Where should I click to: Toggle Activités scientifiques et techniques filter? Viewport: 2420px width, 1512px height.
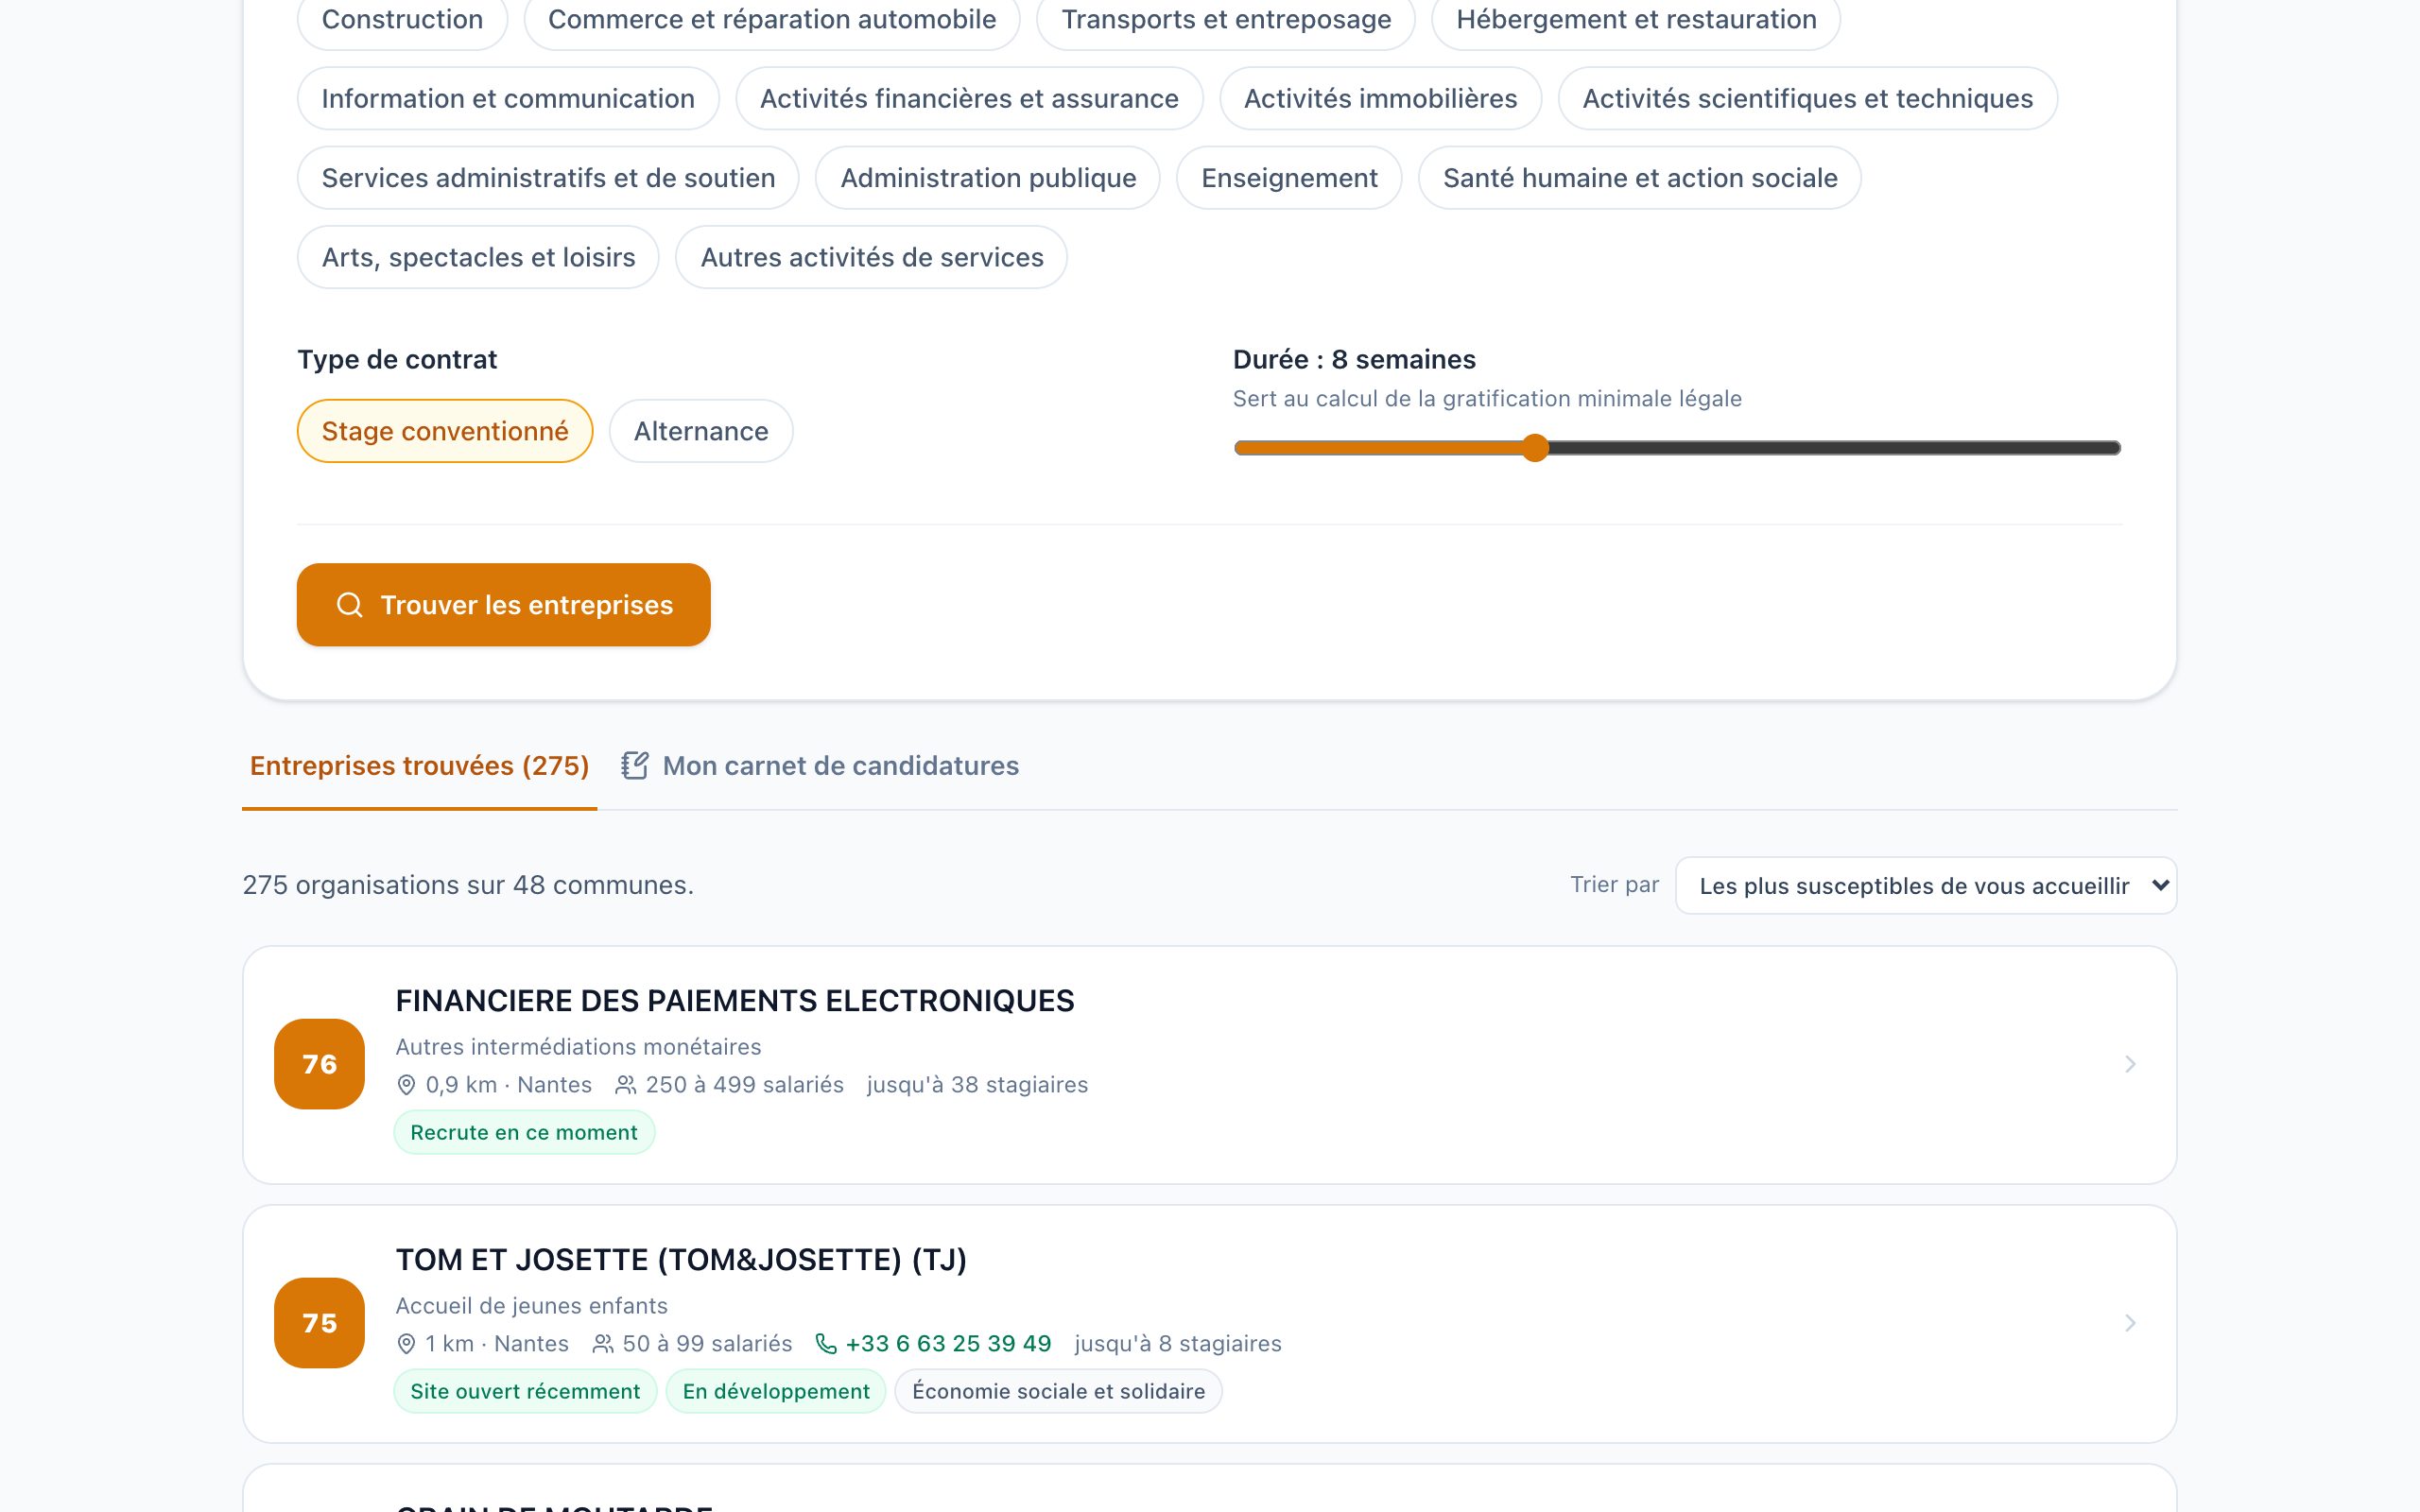1807,98
